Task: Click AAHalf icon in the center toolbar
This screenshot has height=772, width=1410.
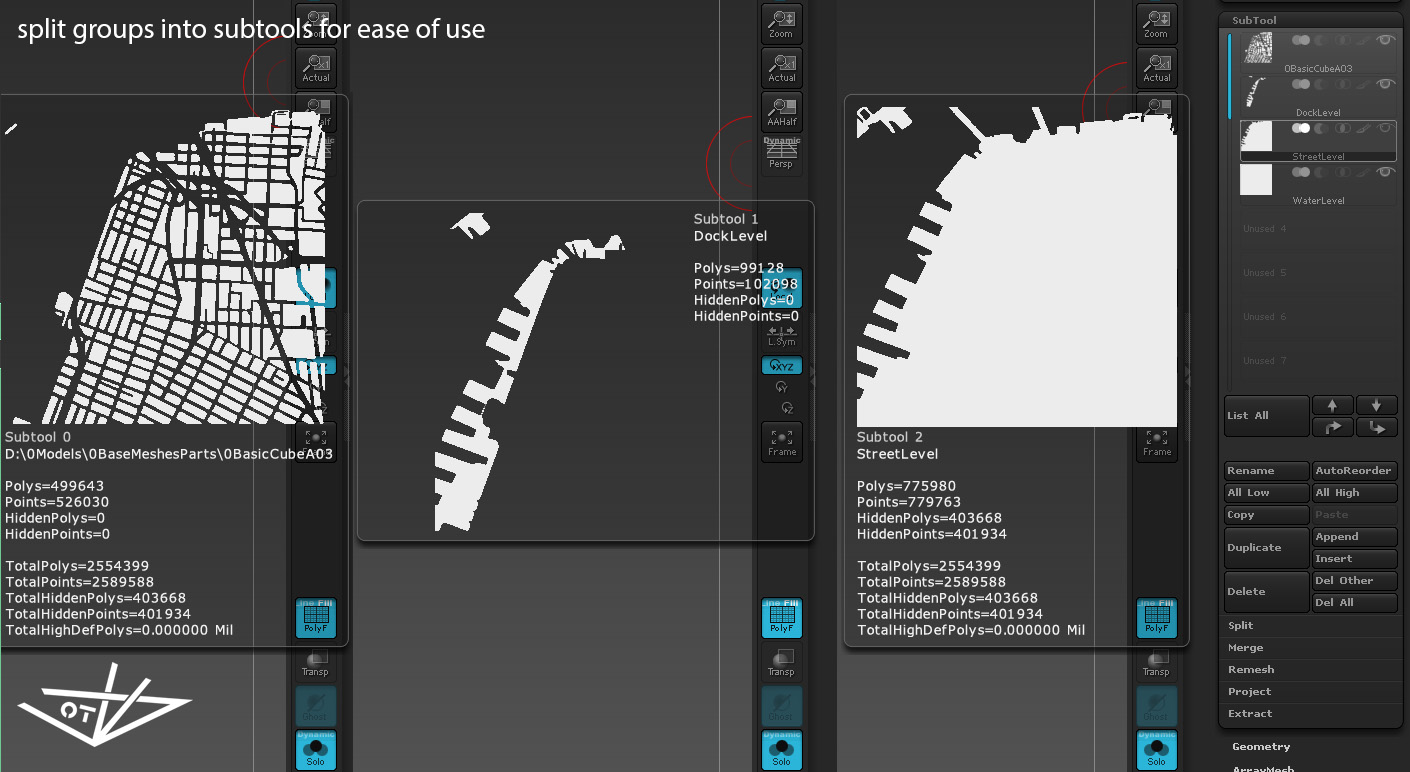Action: tap(782, 111)
